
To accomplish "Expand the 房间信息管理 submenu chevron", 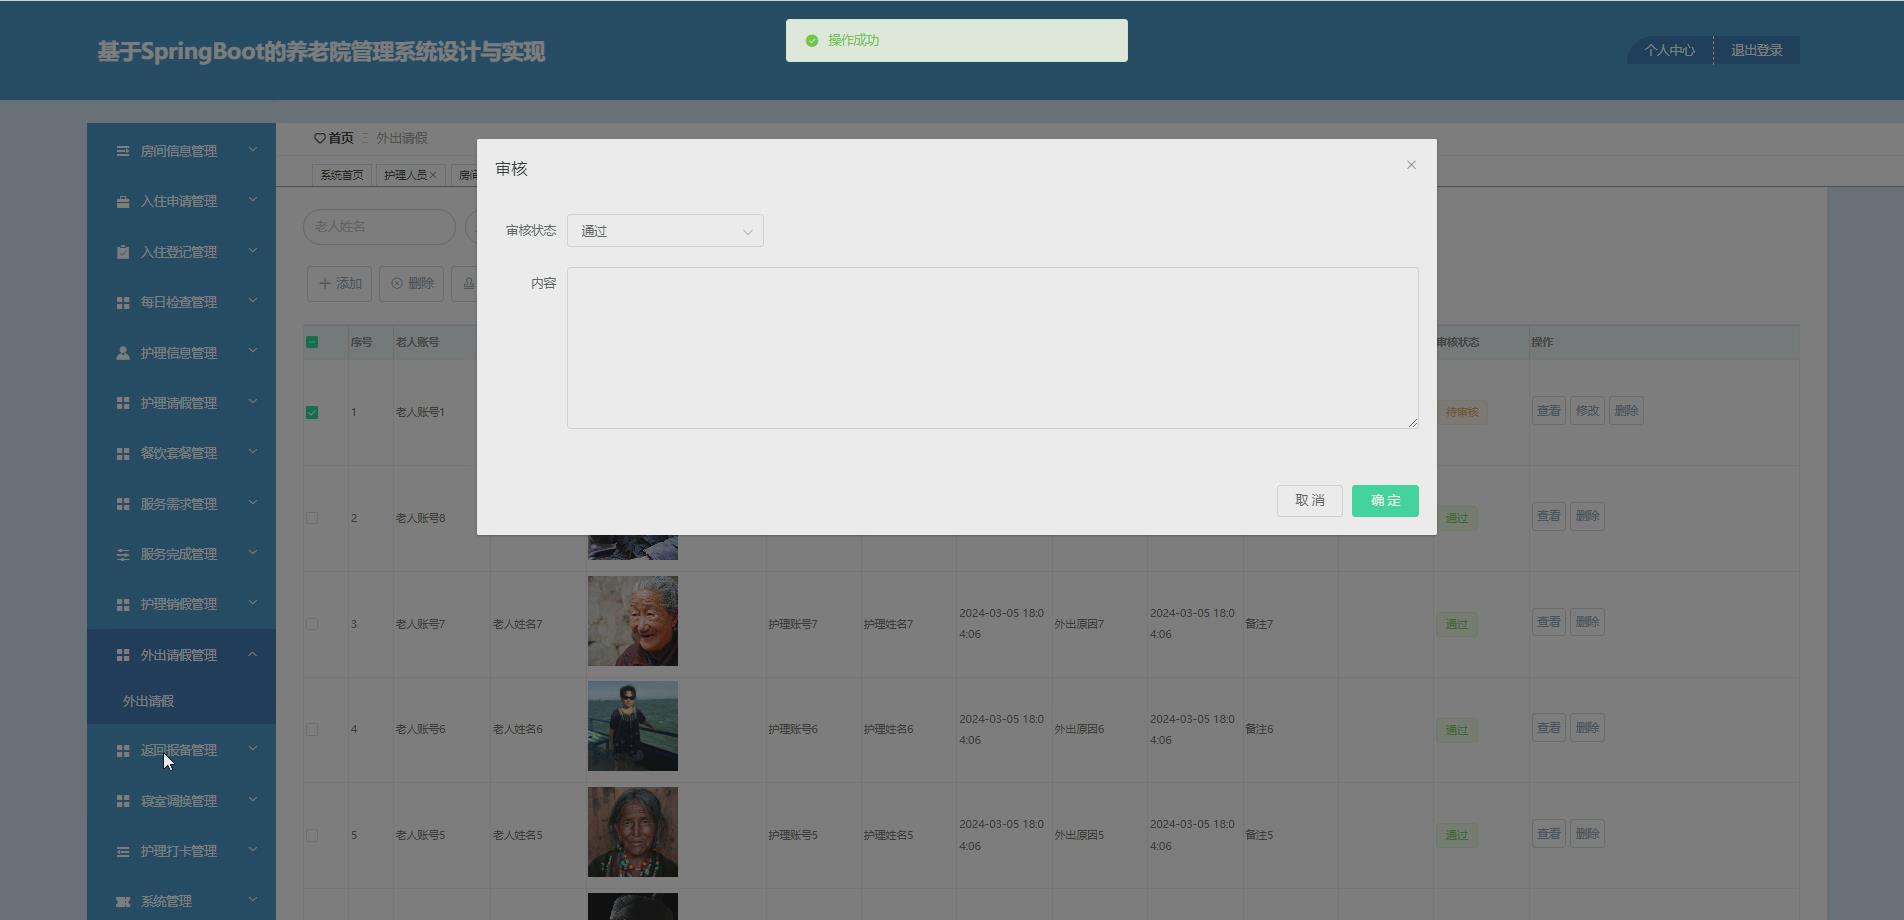I will [253, 150].
